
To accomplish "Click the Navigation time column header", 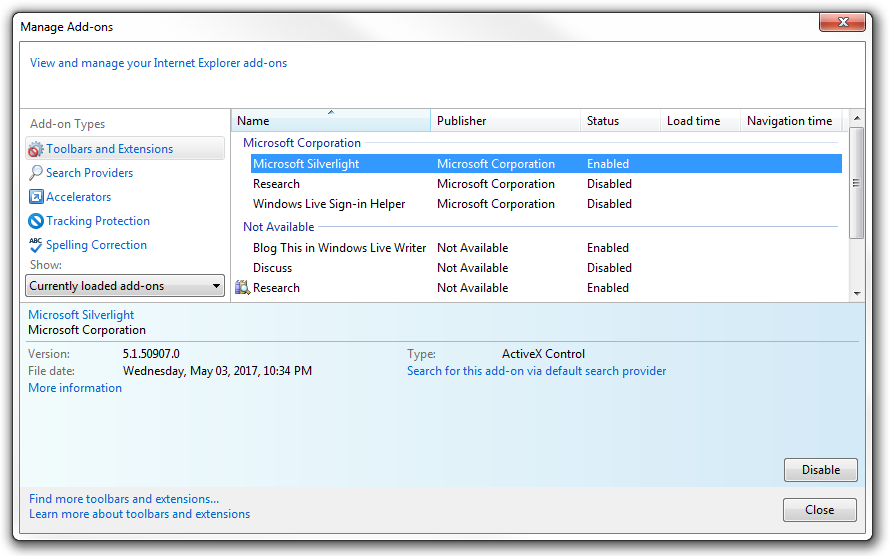I will click(791, 121).
